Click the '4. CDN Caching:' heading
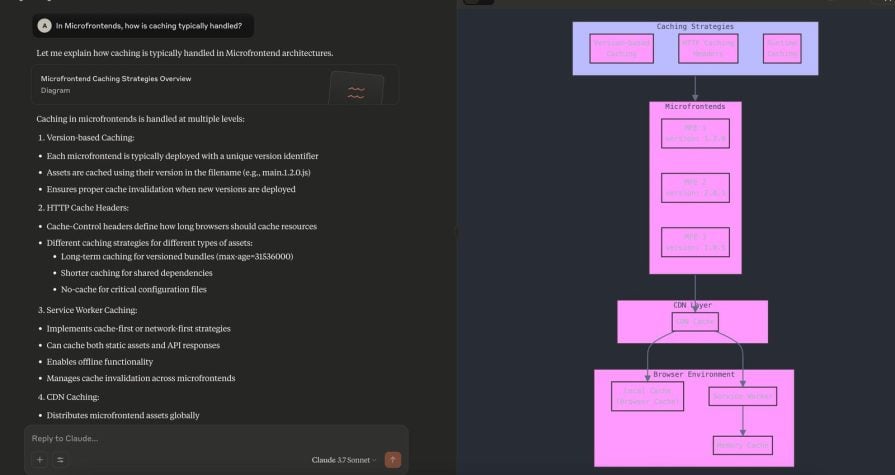This screenshot has width=895, height=475. point(68,397)
